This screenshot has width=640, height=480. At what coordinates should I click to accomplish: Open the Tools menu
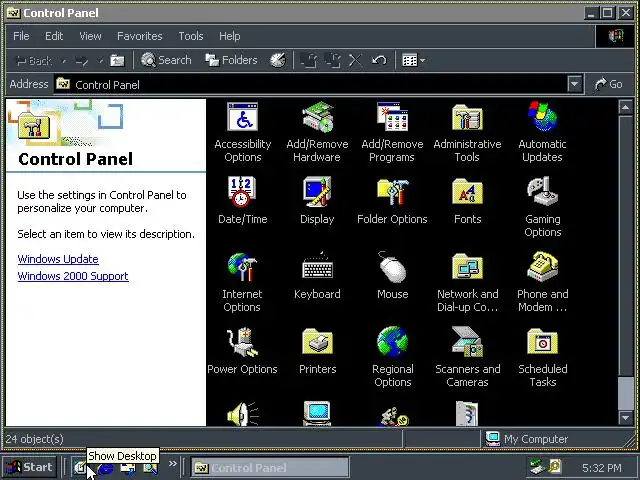[x=191, y=36]
